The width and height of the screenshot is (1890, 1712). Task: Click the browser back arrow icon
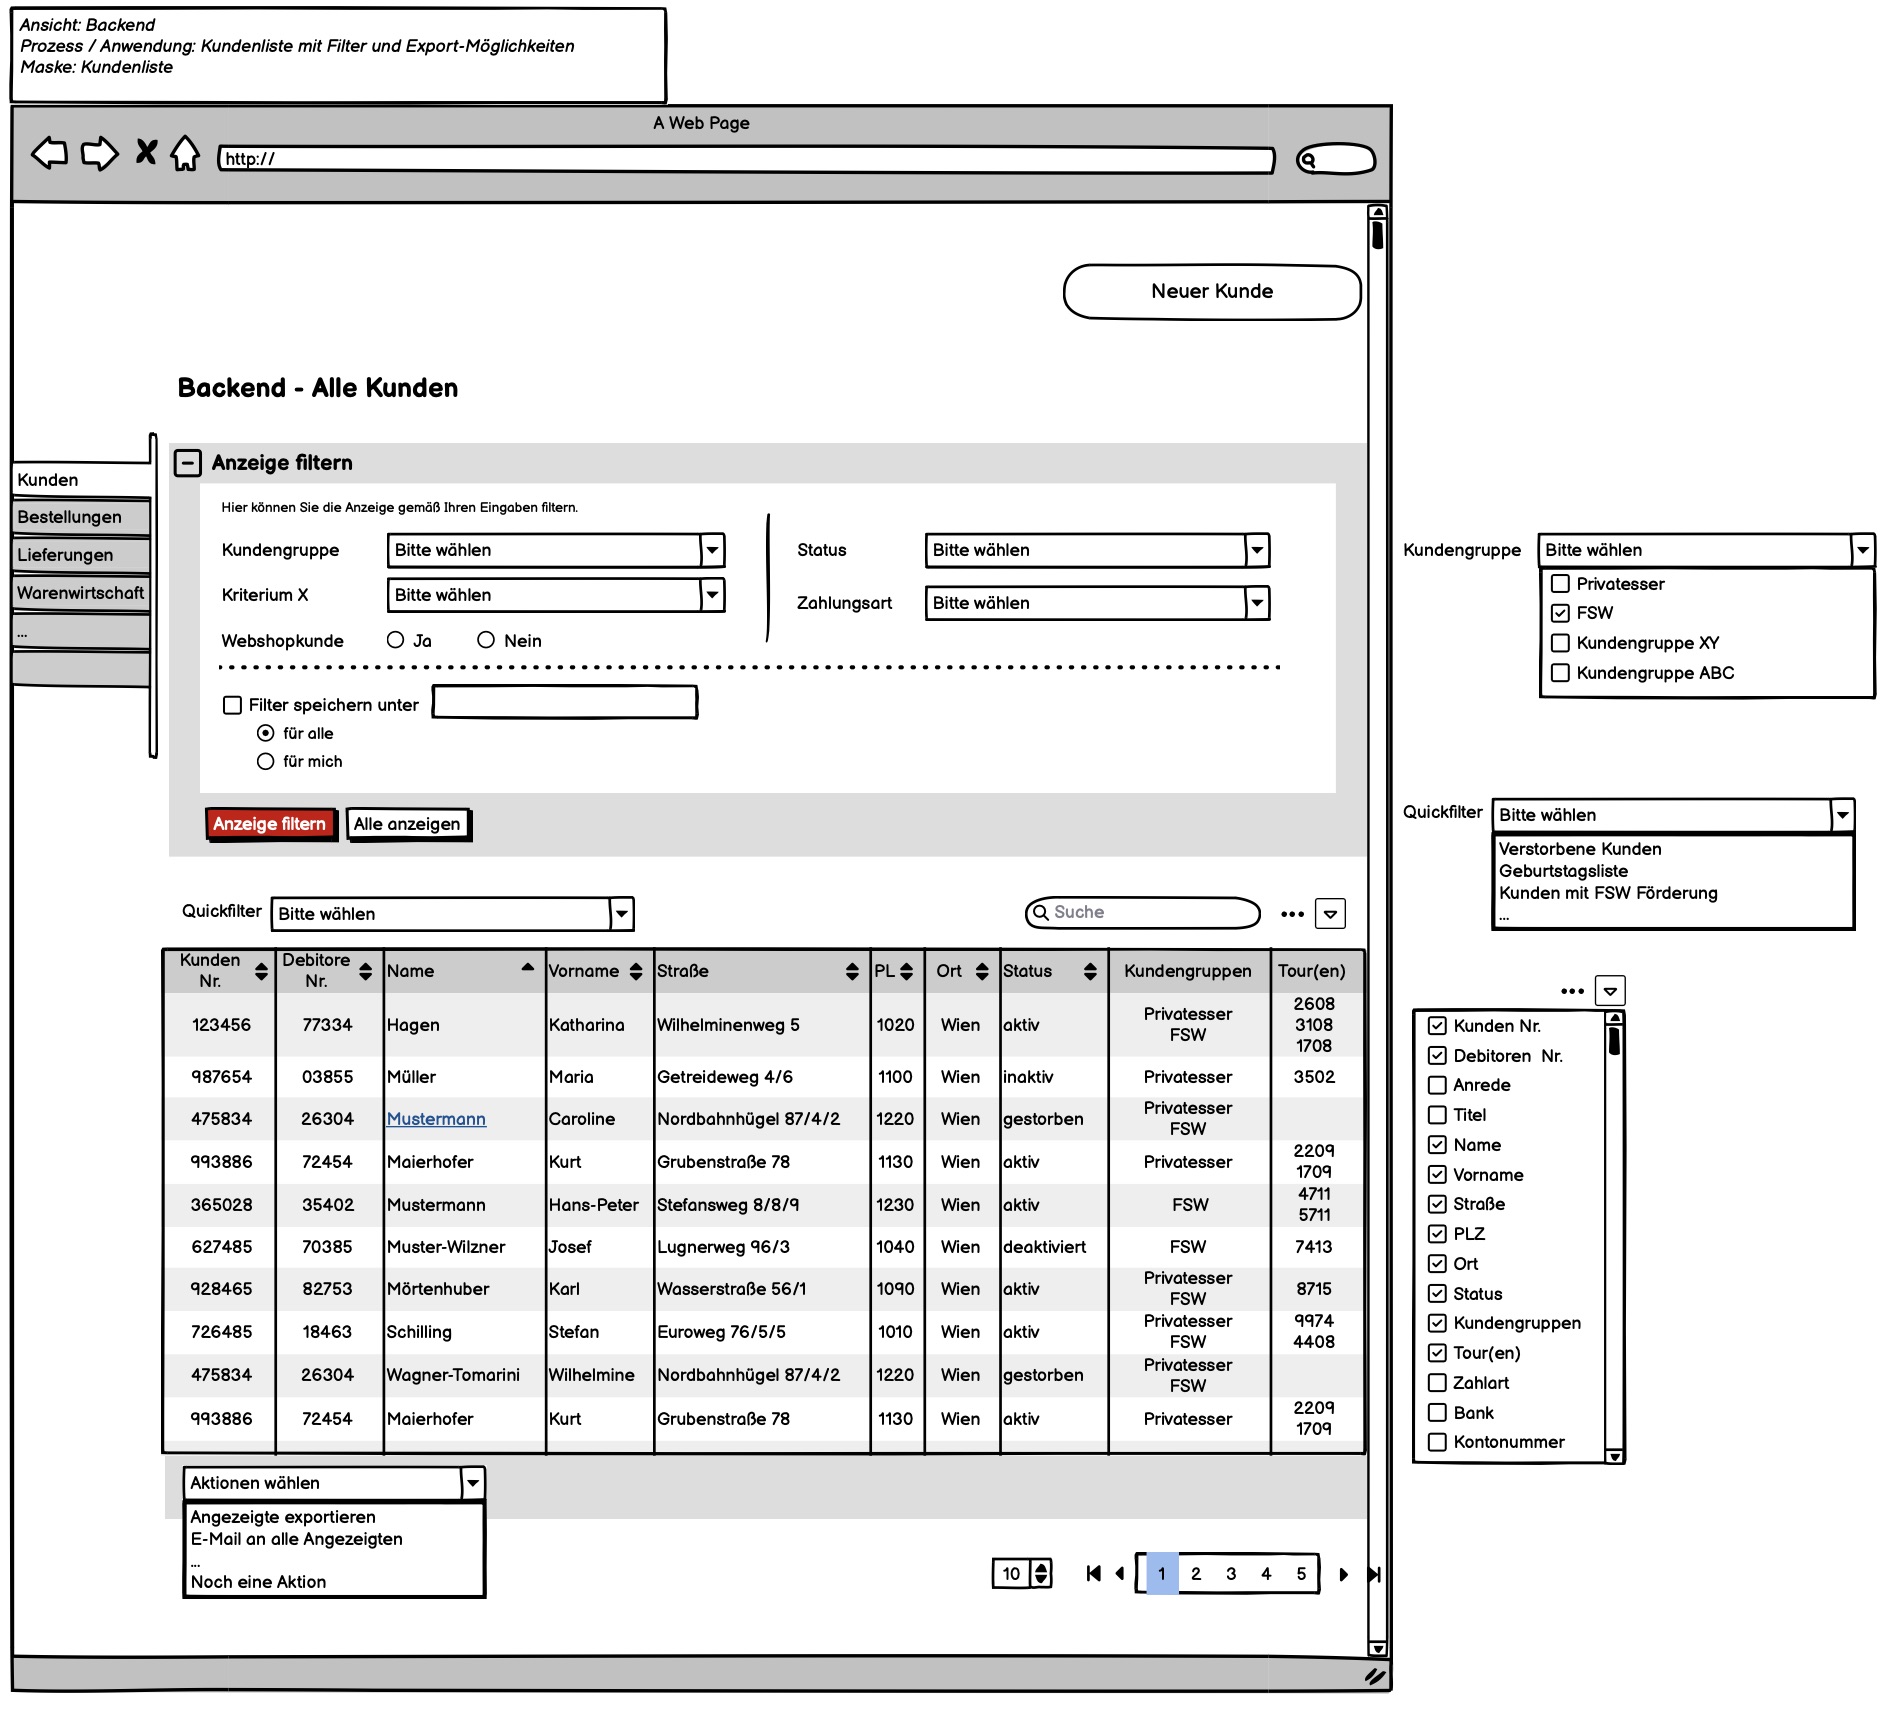pos(50,153)
